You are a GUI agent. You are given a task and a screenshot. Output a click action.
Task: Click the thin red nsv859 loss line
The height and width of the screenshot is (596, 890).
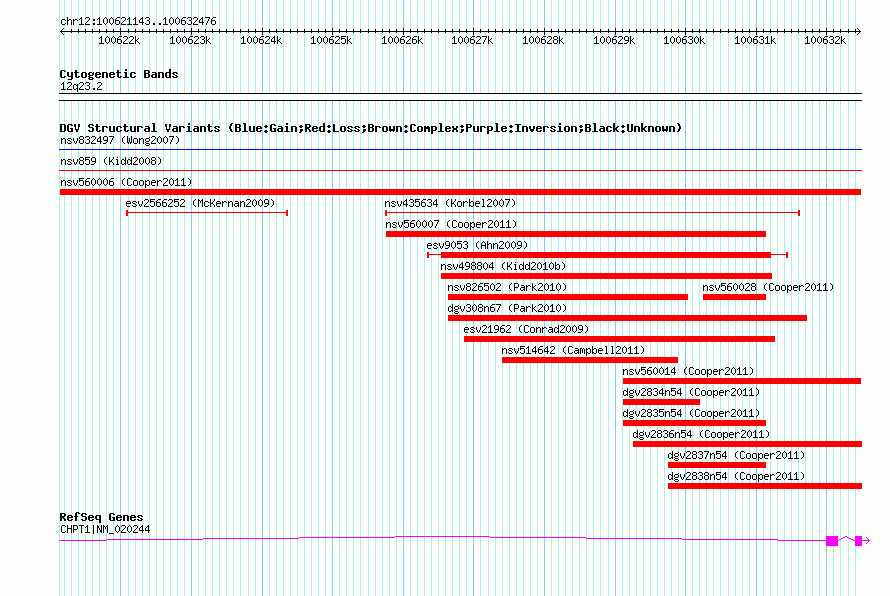click(460, 171)
